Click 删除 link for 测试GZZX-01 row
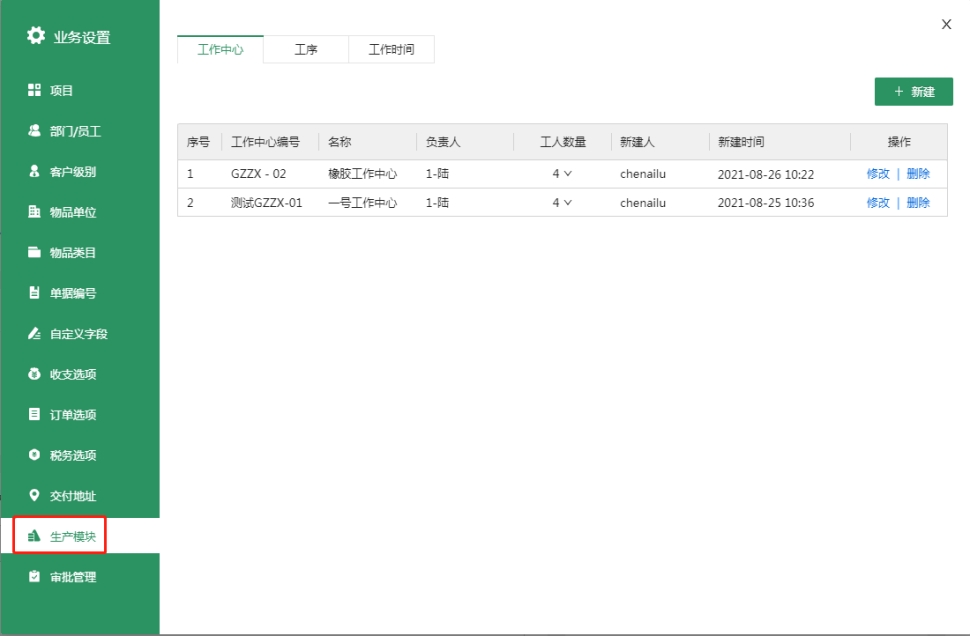Image resolution: width=970 pixels, height=636 pixels. coord(918,203)
